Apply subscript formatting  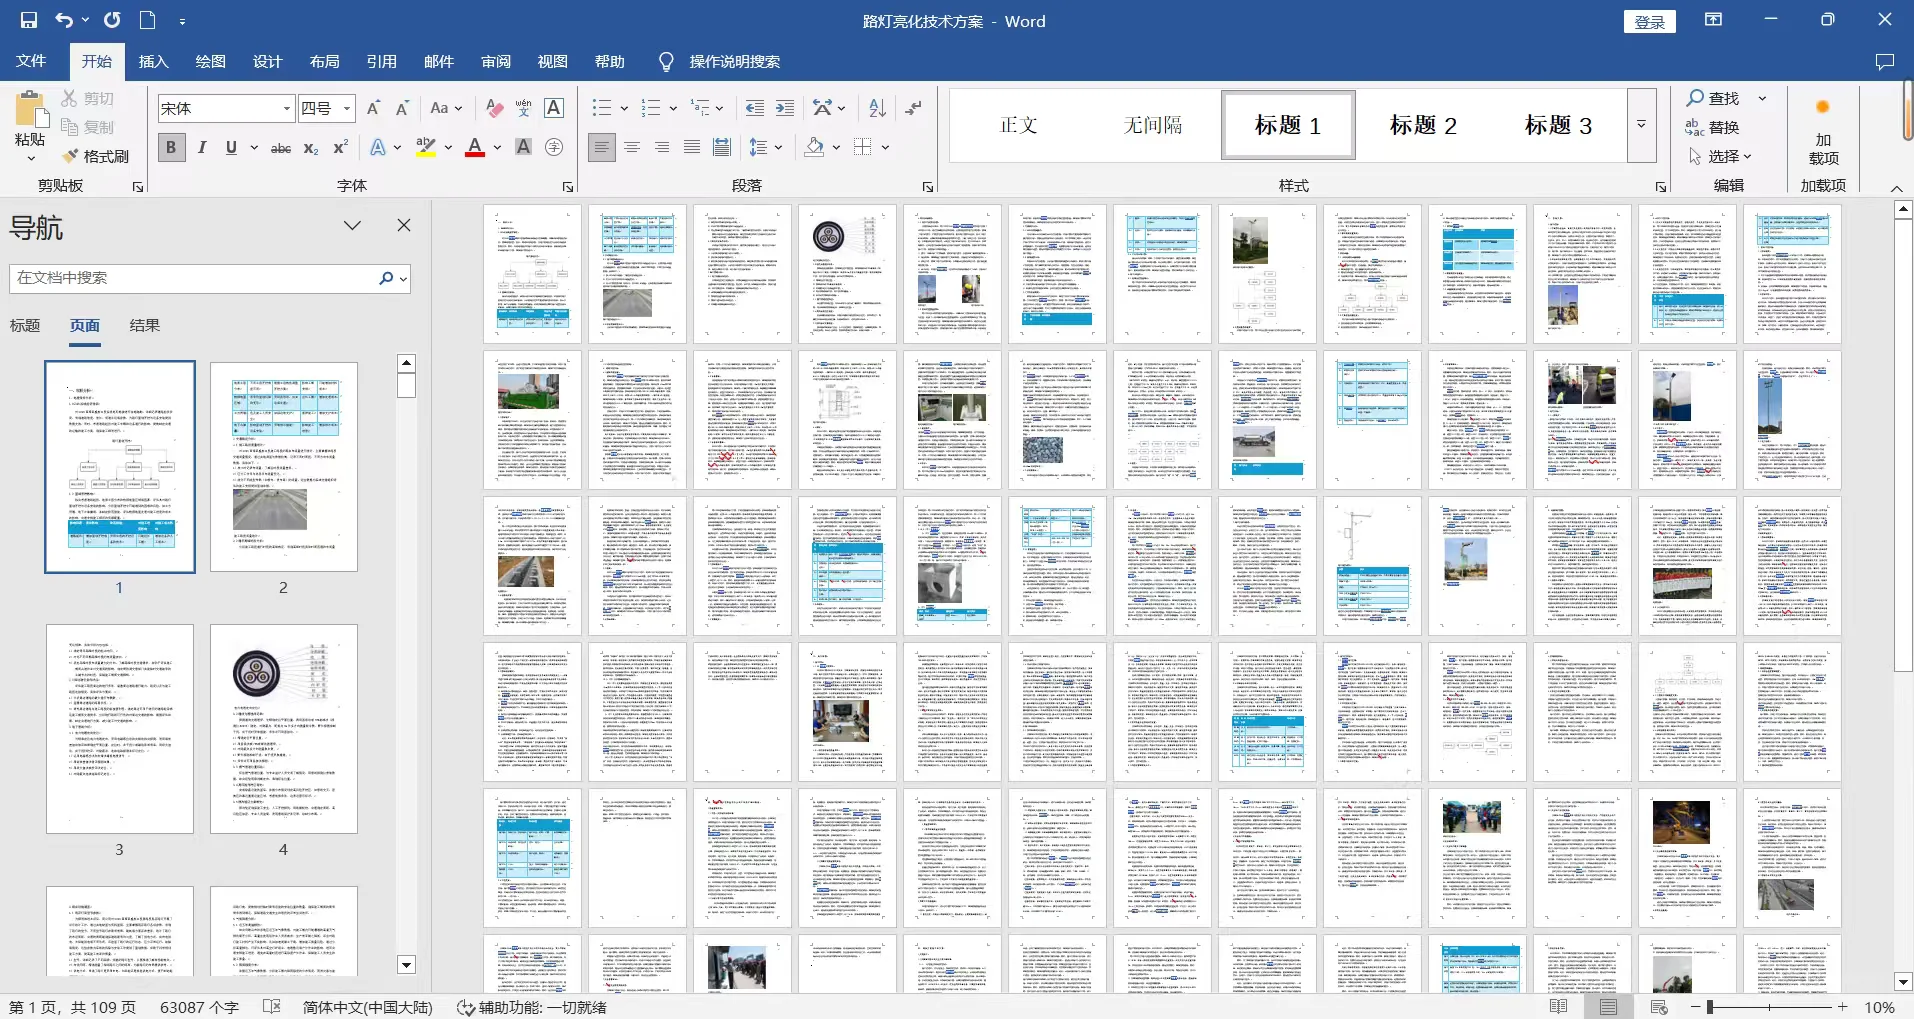[x=311, y=148]
